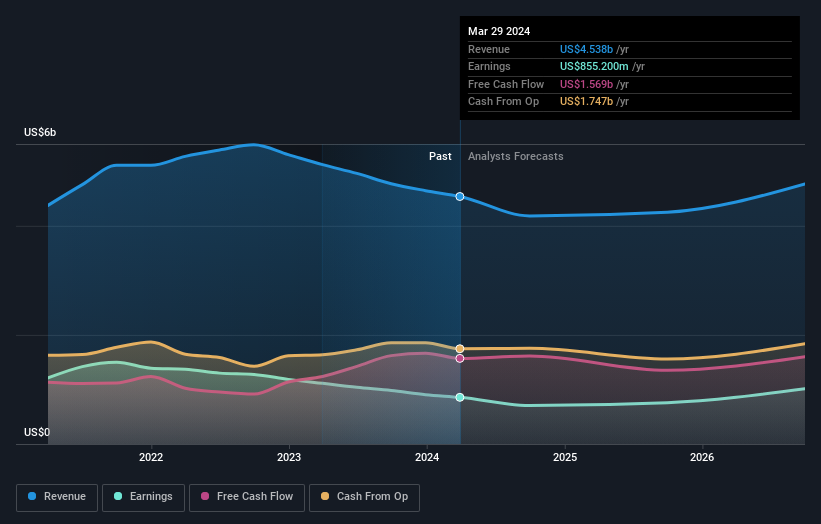The image size is (821, 524).
Task: Click the 2024 x-axis label
Action: pos(427,457)
